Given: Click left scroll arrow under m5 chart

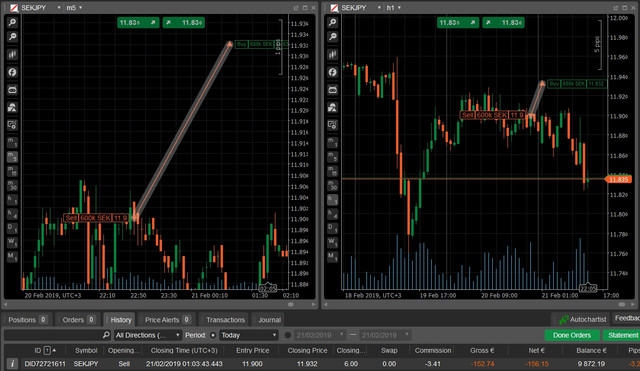Looking at the screenshot, I should click(5, 304).
